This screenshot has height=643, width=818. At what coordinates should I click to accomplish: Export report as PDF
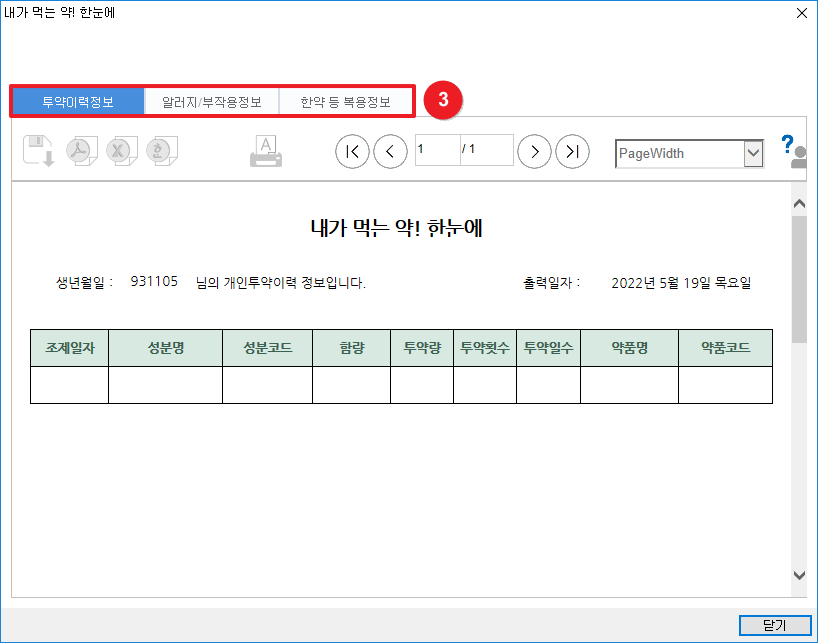pos(79,152)
